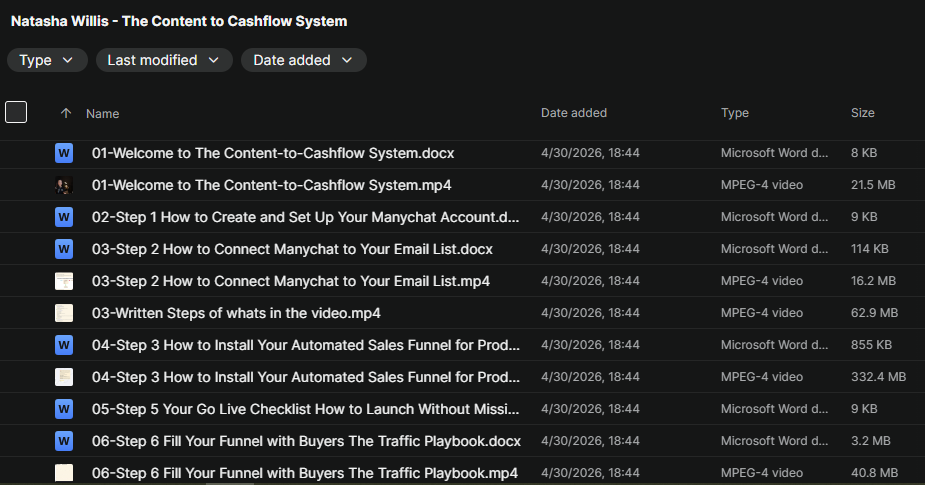Click Microsoft Word type in 05-Step 5 row
The image size is (925, 485).
coord(774,408)
